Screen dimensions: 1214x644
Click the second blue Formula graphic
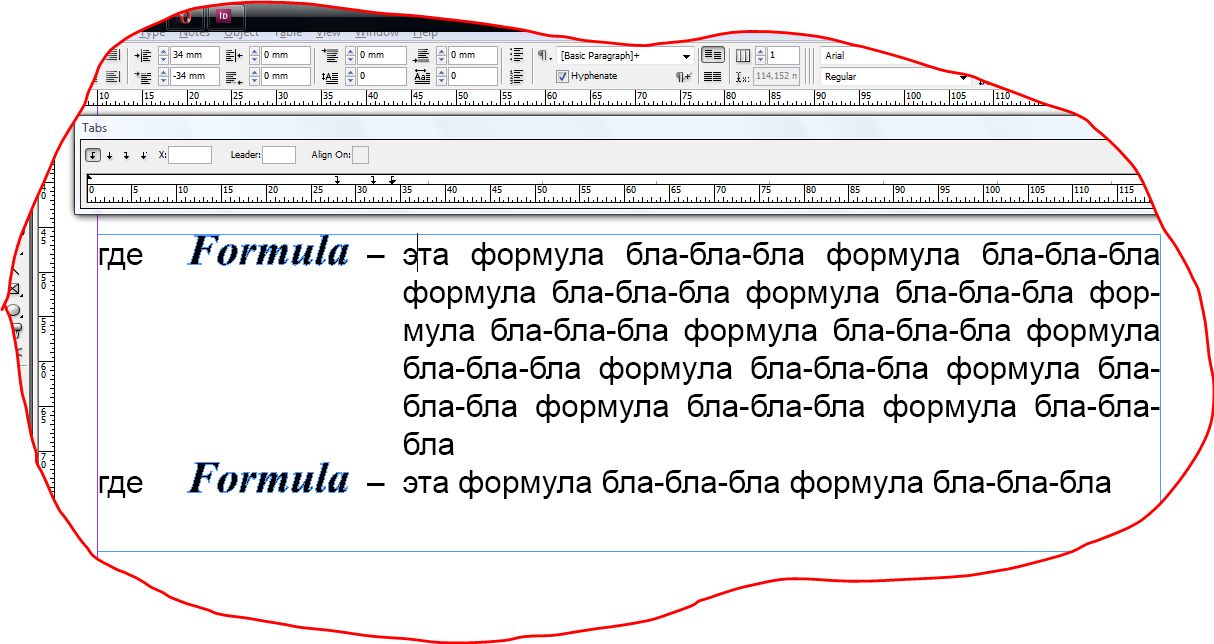268,478
